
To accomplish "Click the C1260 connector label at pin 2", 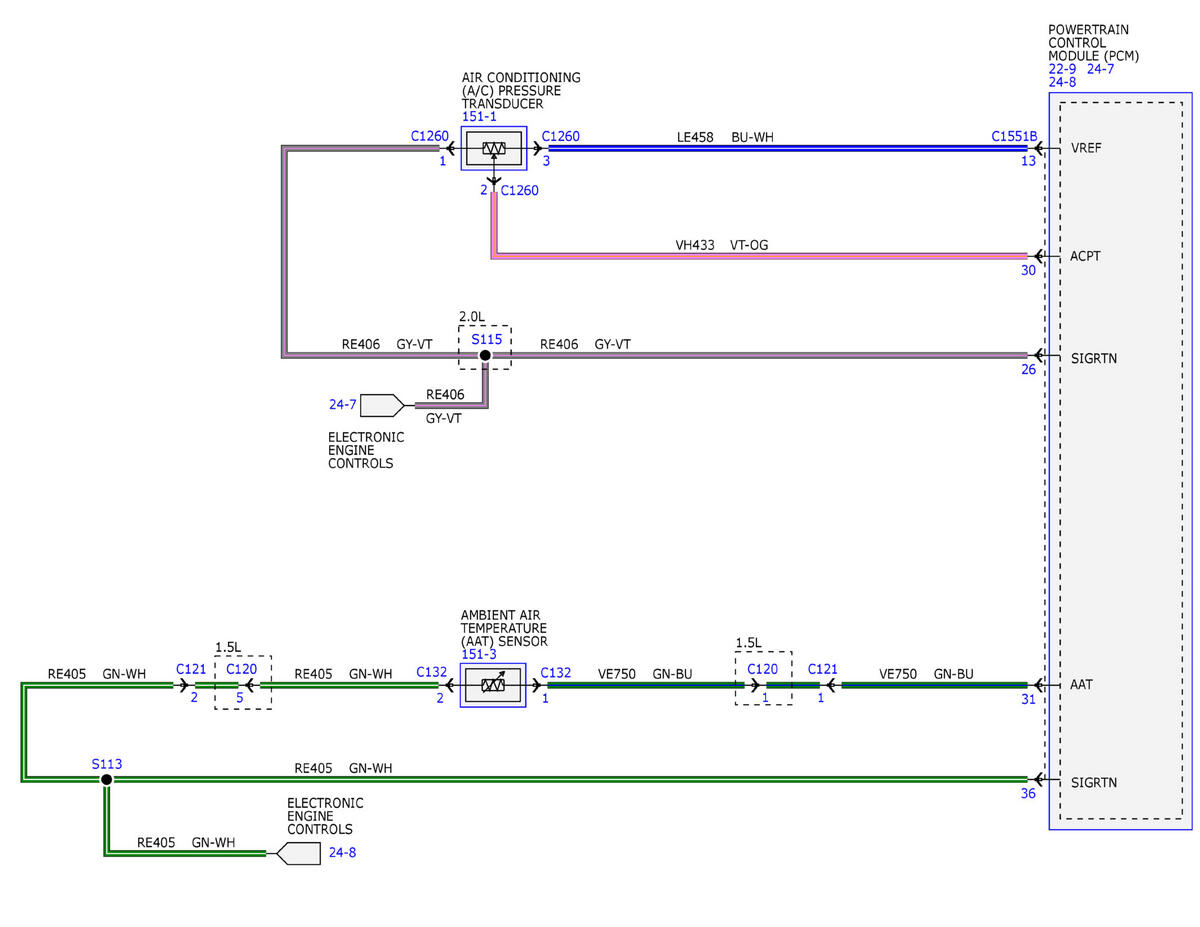I will tap(519, 190).
